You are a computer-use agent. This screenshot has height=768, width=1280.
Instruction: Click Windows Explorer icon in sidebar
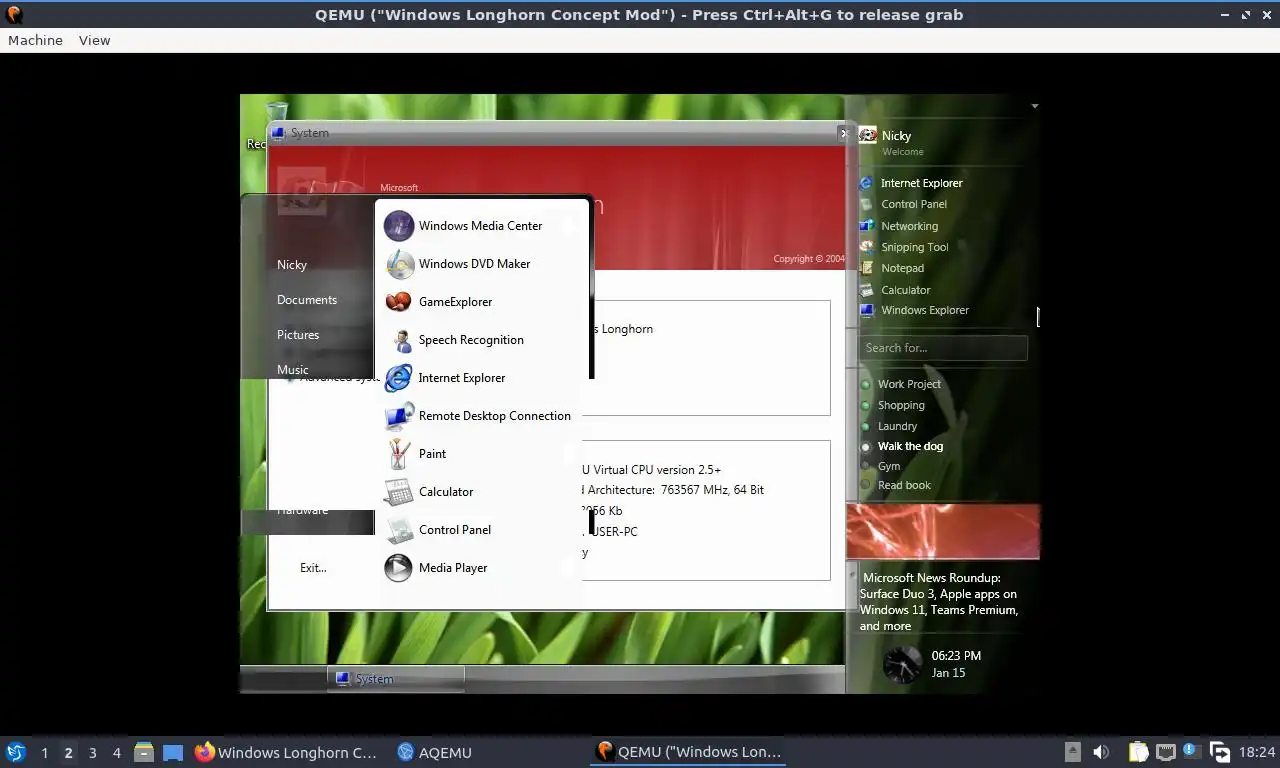(867, 310)
